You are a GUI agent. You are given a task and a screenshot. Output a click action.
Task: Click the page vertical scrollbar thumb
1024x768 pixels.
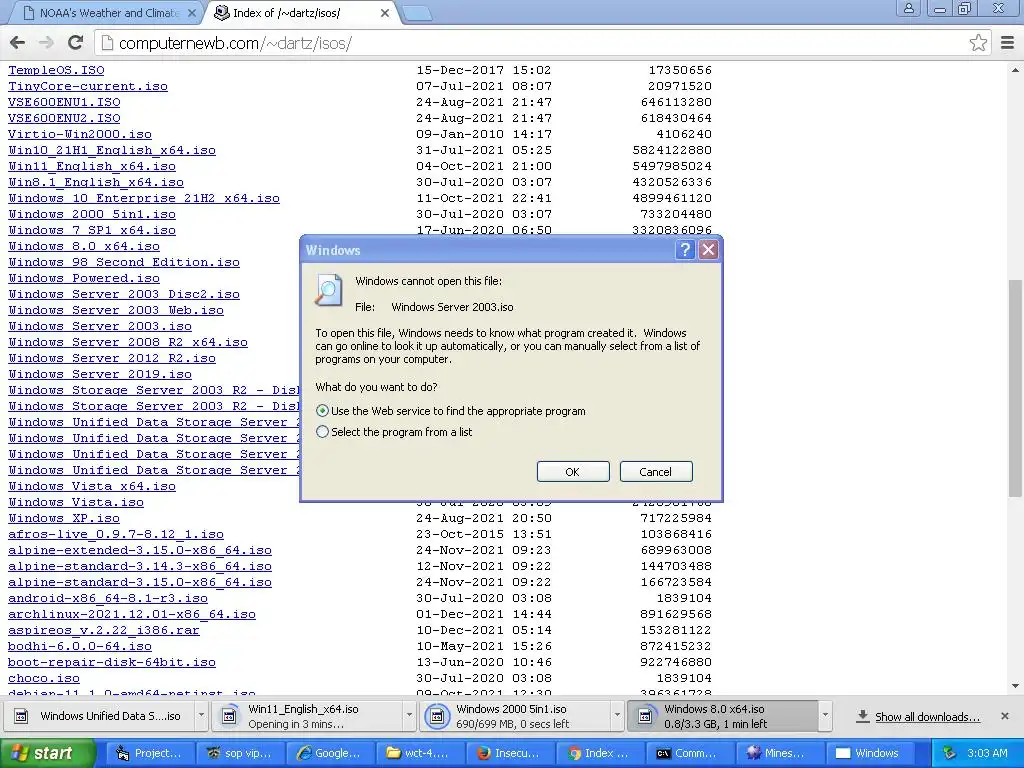[x=1015, y=389]
